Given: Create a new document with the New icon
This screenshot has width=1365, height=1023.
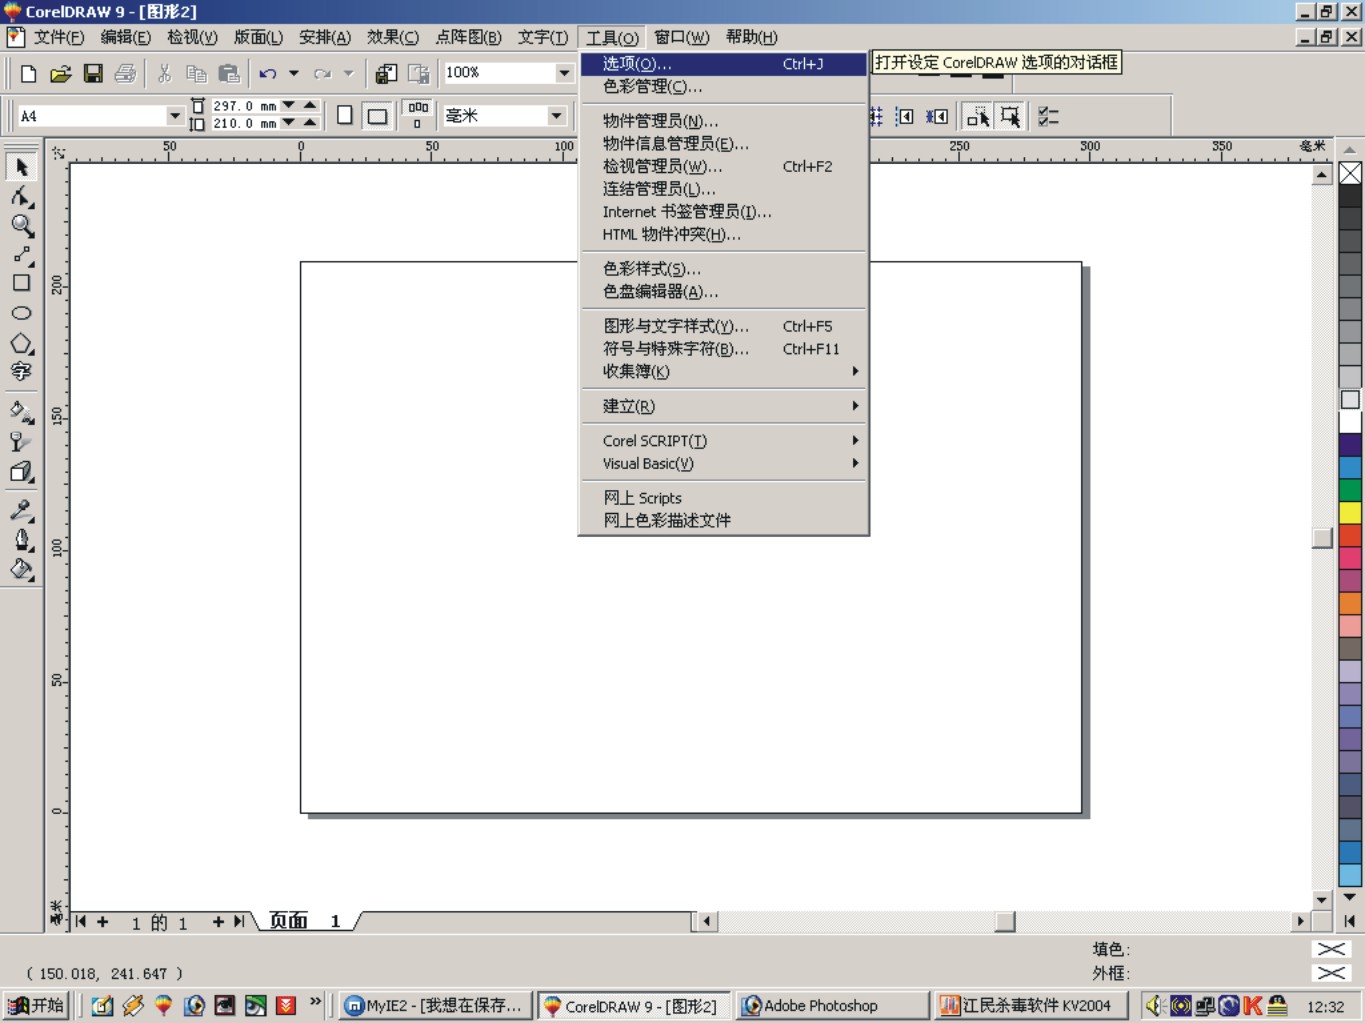Looking at the screenshot, I should tap(29, 73).
